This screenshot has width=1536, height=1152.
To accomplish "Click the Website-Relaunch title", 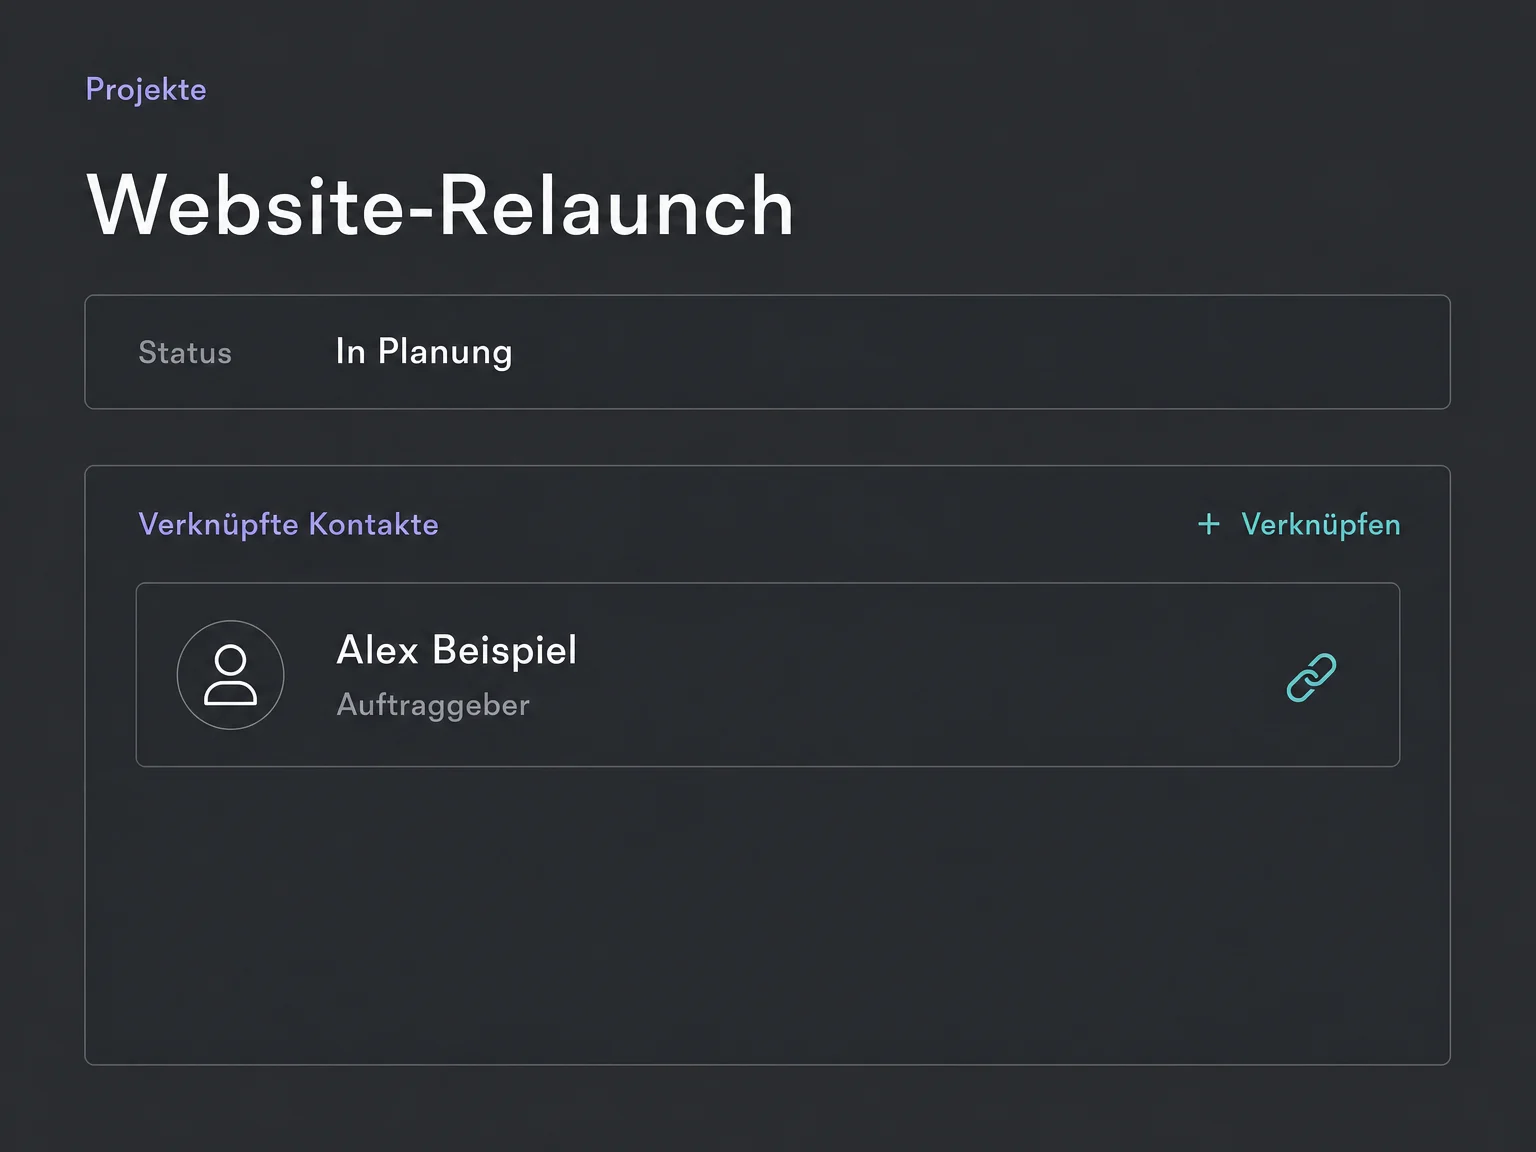I will pos(440,205).
